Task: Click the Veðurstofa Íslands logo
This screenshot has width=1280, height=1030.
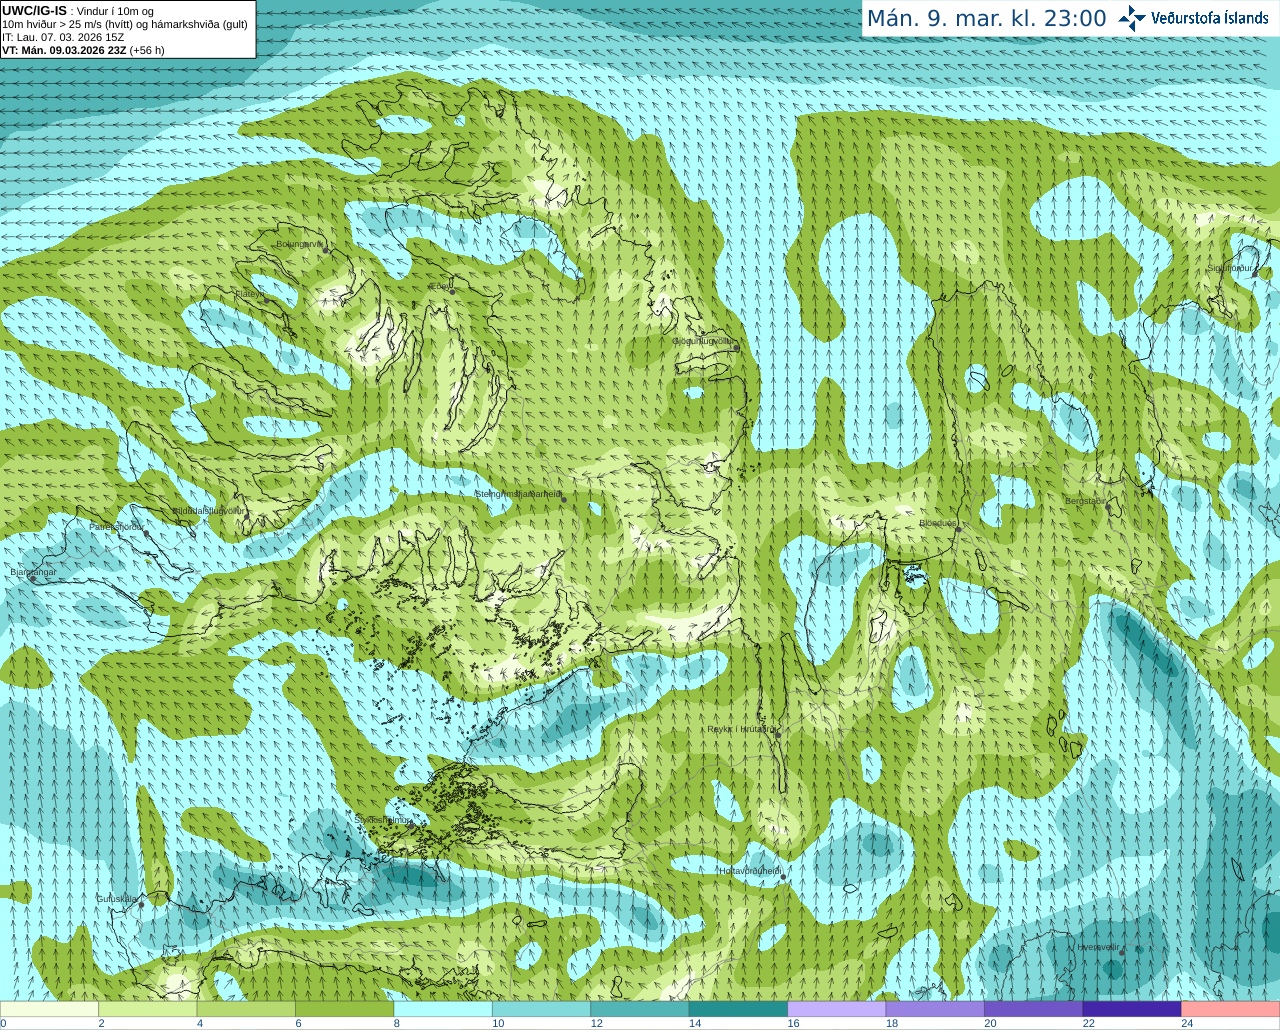Action: point(1193,18)
